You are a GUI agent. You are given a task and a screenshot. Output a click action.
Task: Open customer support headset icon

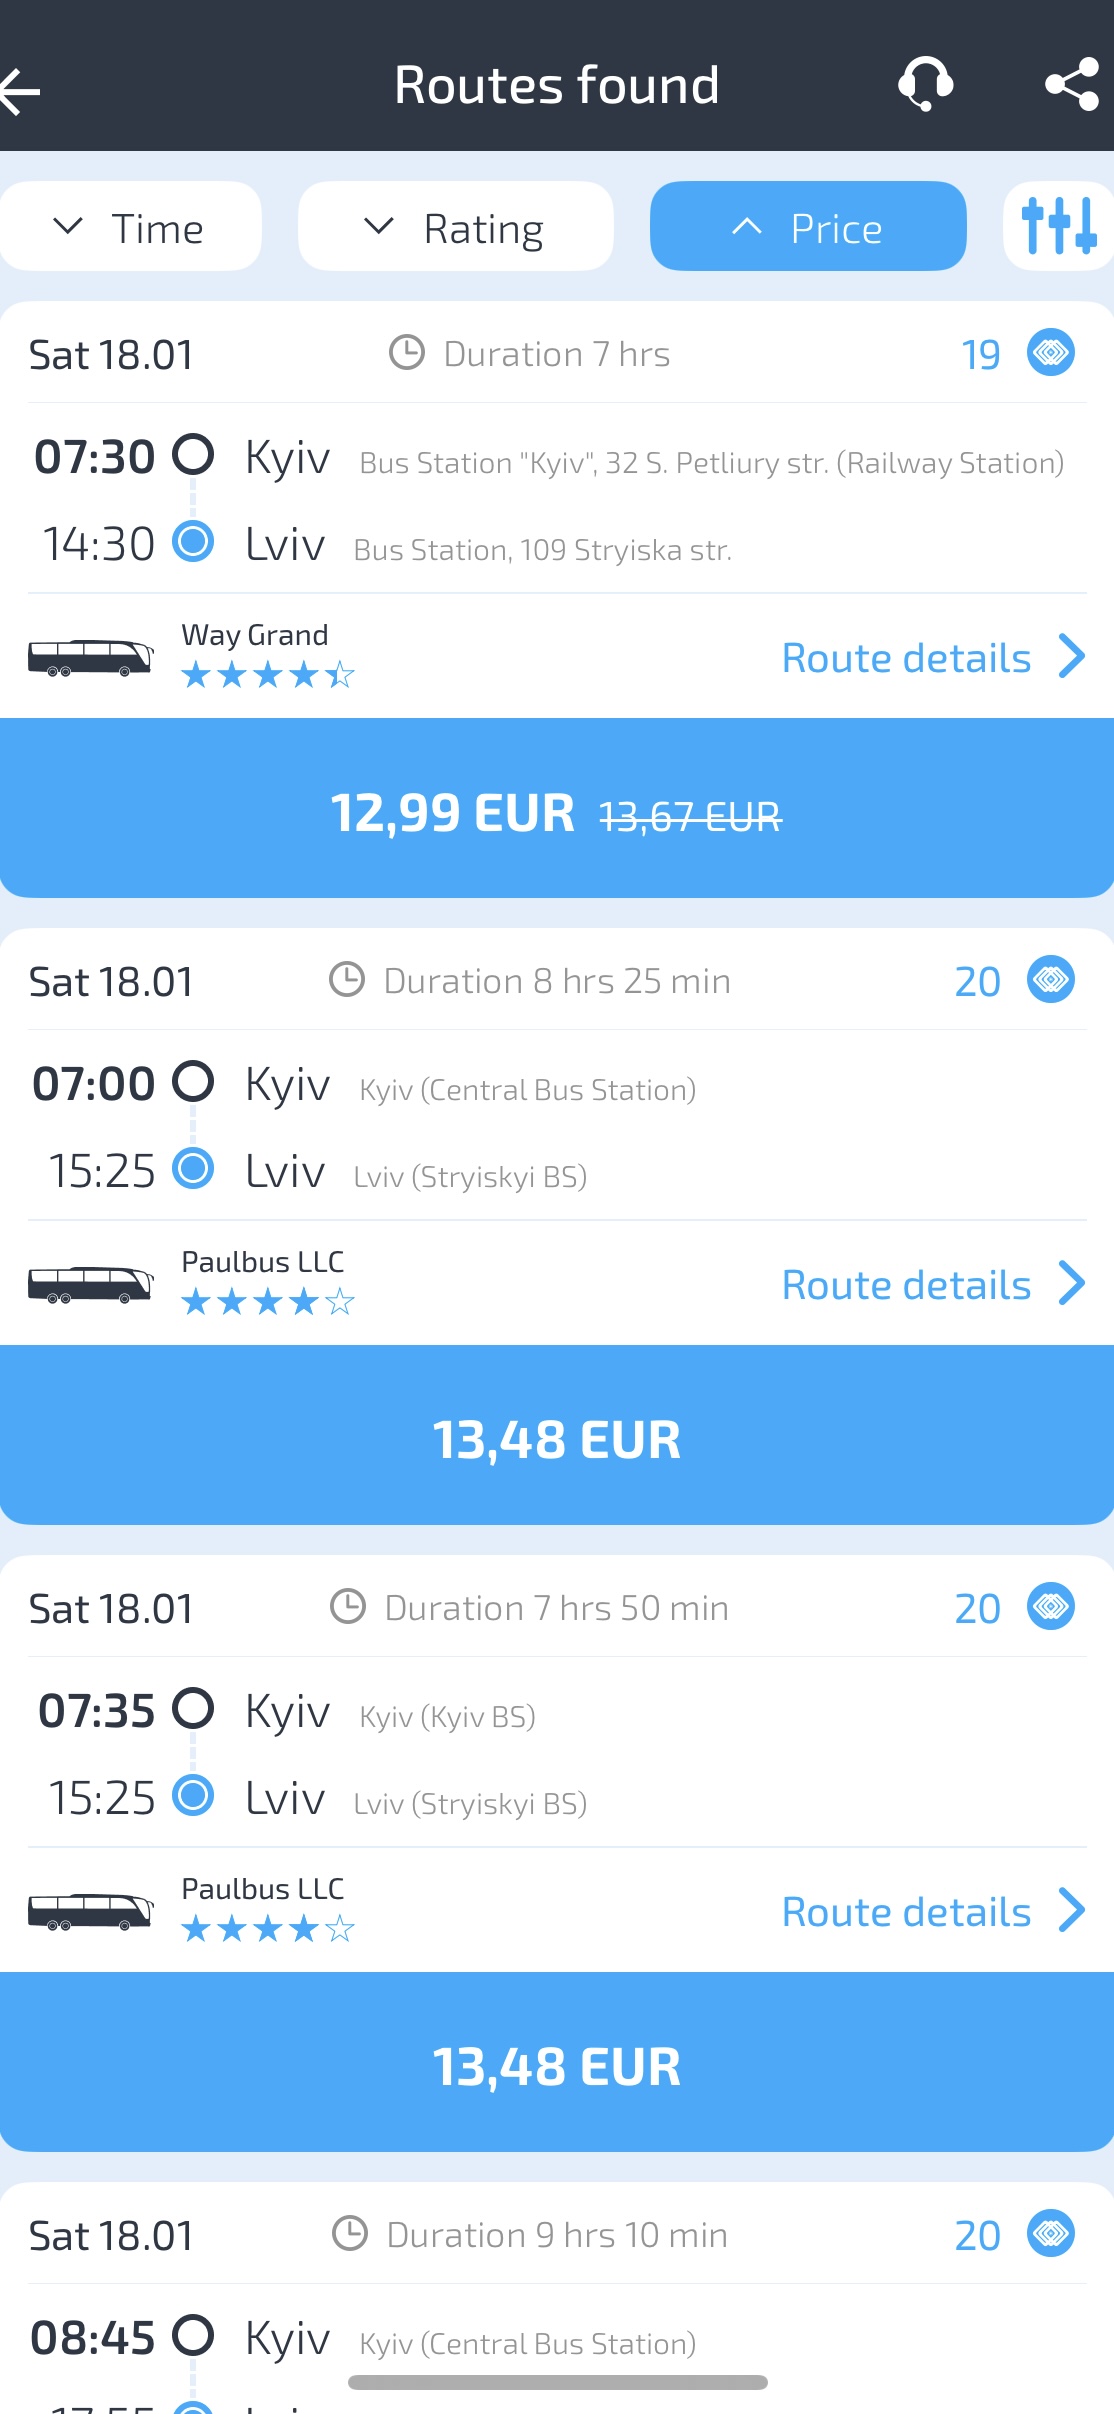(x=925, y=85)
